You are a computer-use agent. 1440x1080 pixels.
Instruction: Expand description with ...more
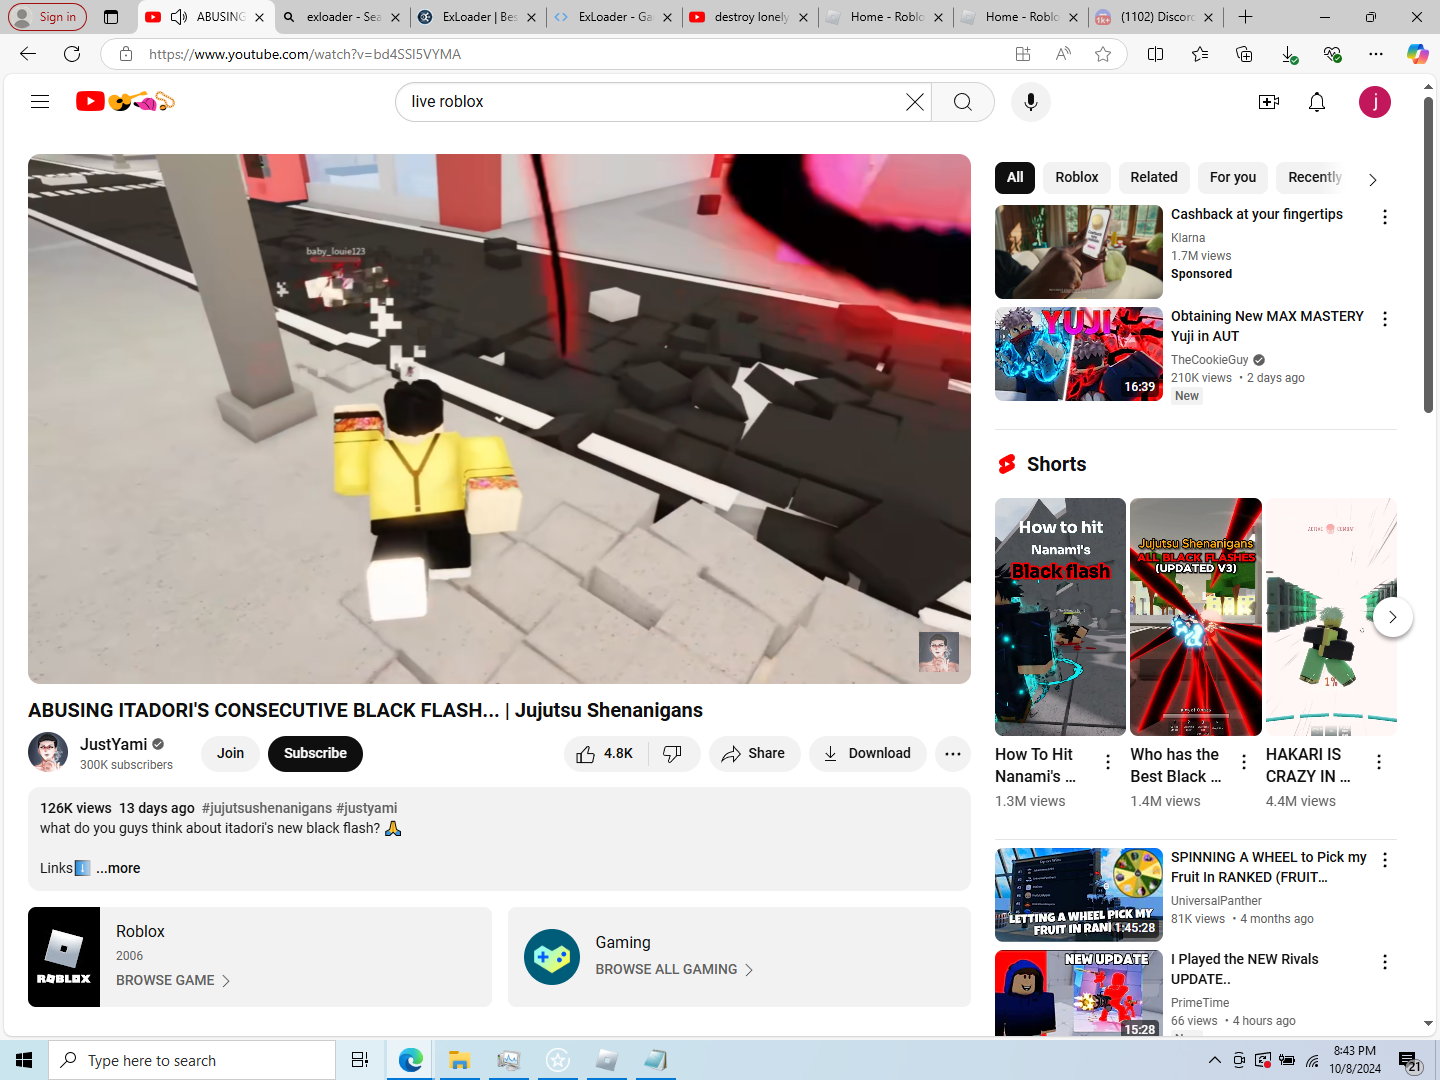point(118,868)
